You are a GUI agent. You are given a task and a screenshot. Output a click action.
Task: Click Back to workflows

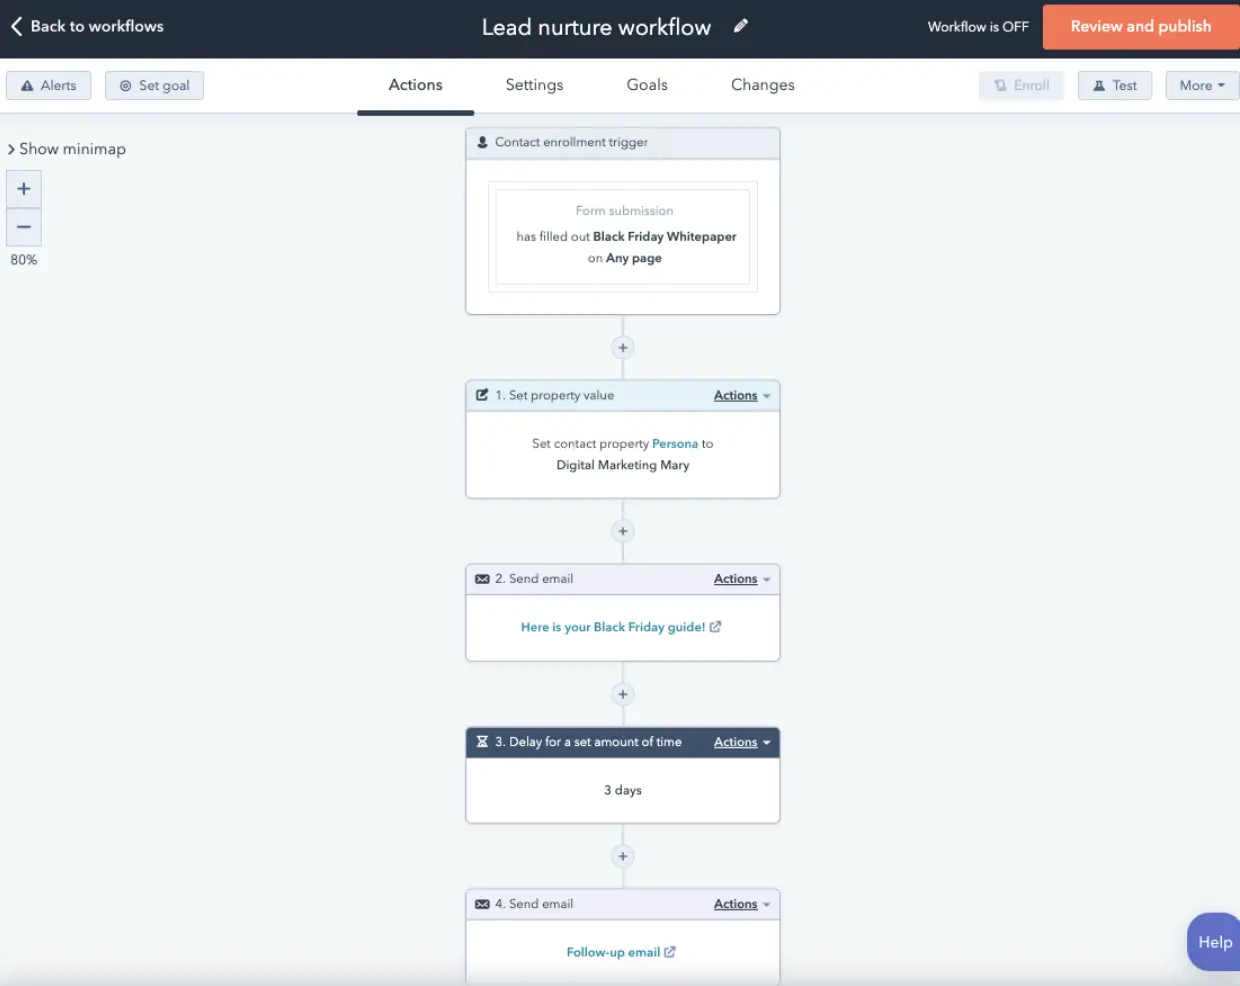click(85, 26)
